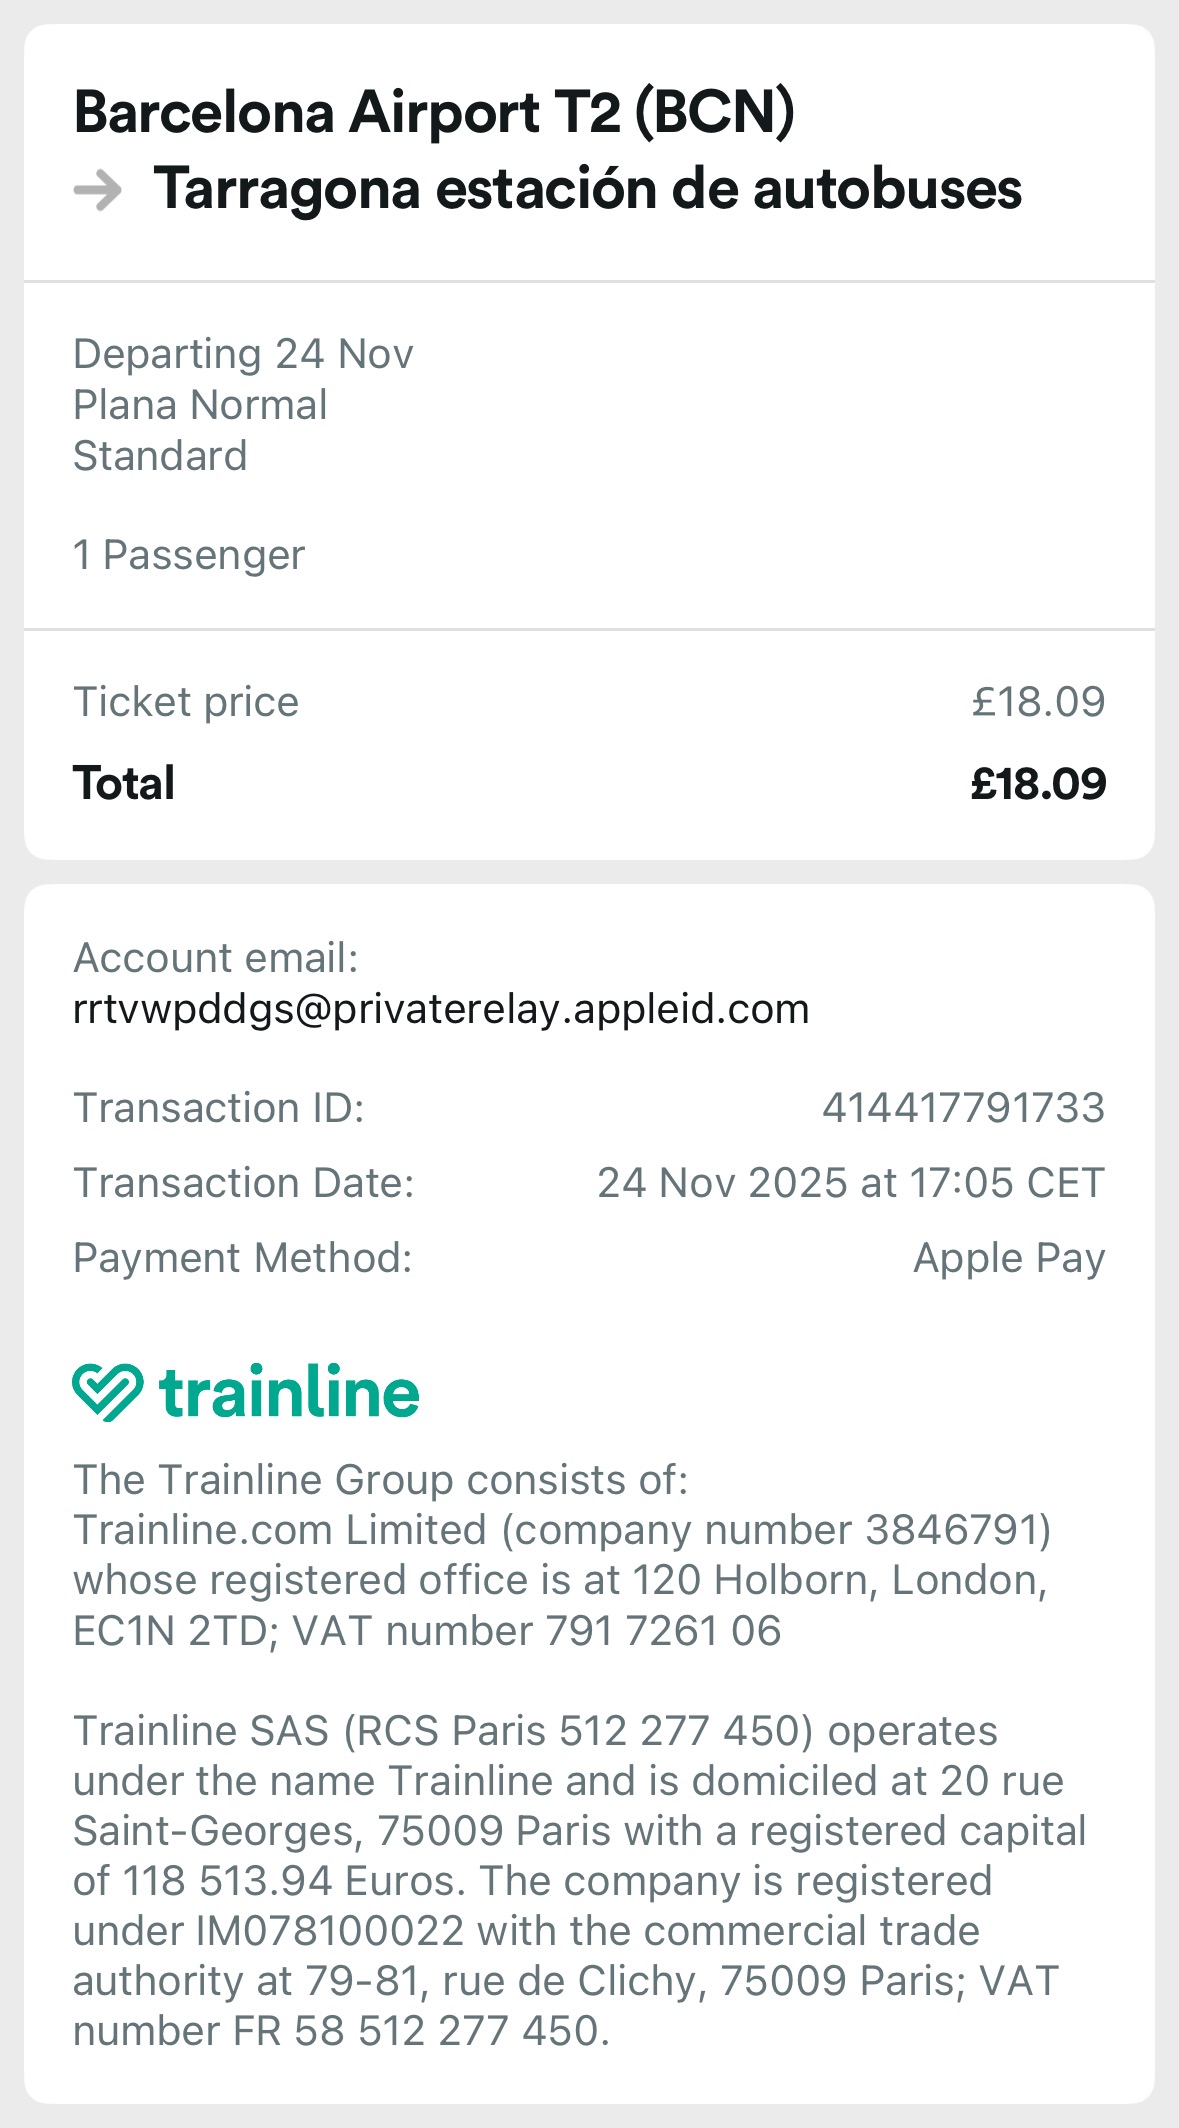Click the VAT number 791 7261 06
The height and width of the screenshot is (2128, 1179).
pos(662,1631)
